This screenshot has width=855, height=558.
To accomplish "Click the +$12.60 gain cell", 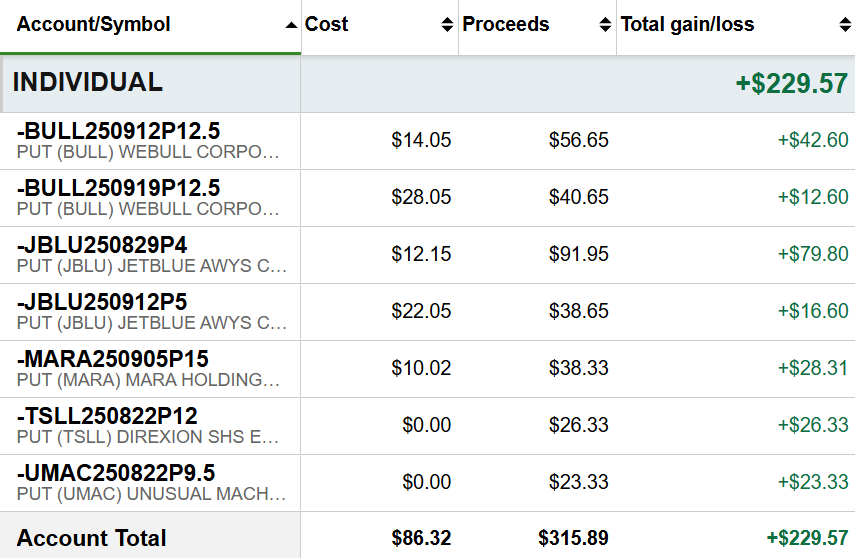I will click(x=813, y=197).
